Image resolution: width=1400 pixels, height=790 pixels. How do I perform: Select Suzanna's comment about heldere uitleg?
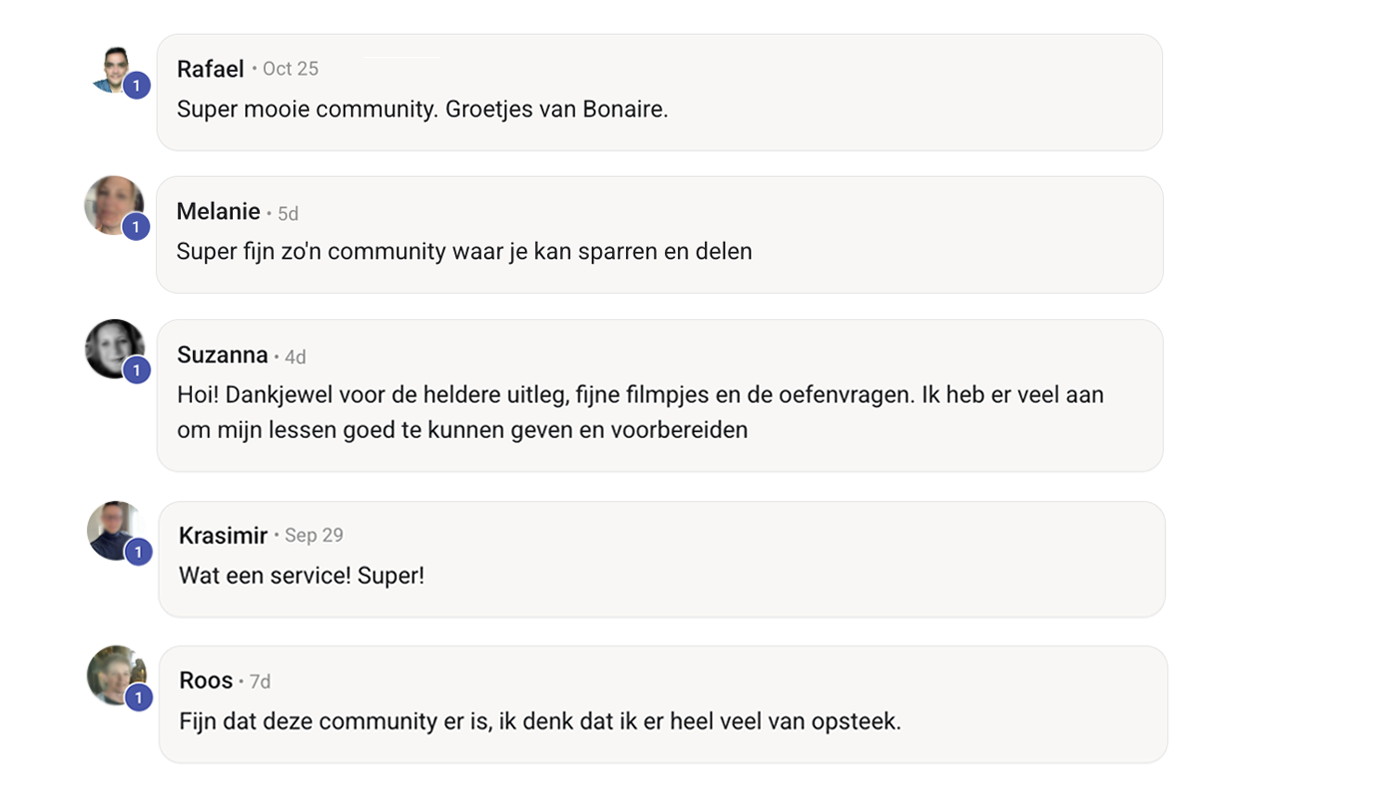640,412
